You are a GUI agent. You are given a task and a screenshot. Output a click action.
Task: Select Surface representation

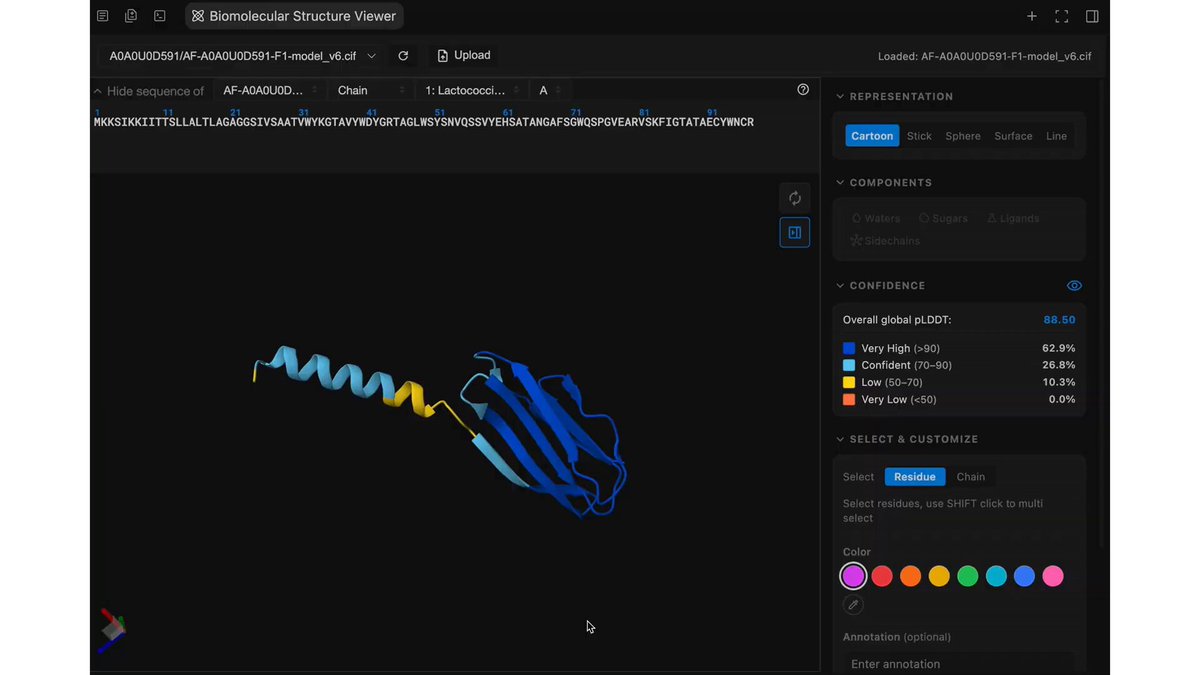point(1013,136)
